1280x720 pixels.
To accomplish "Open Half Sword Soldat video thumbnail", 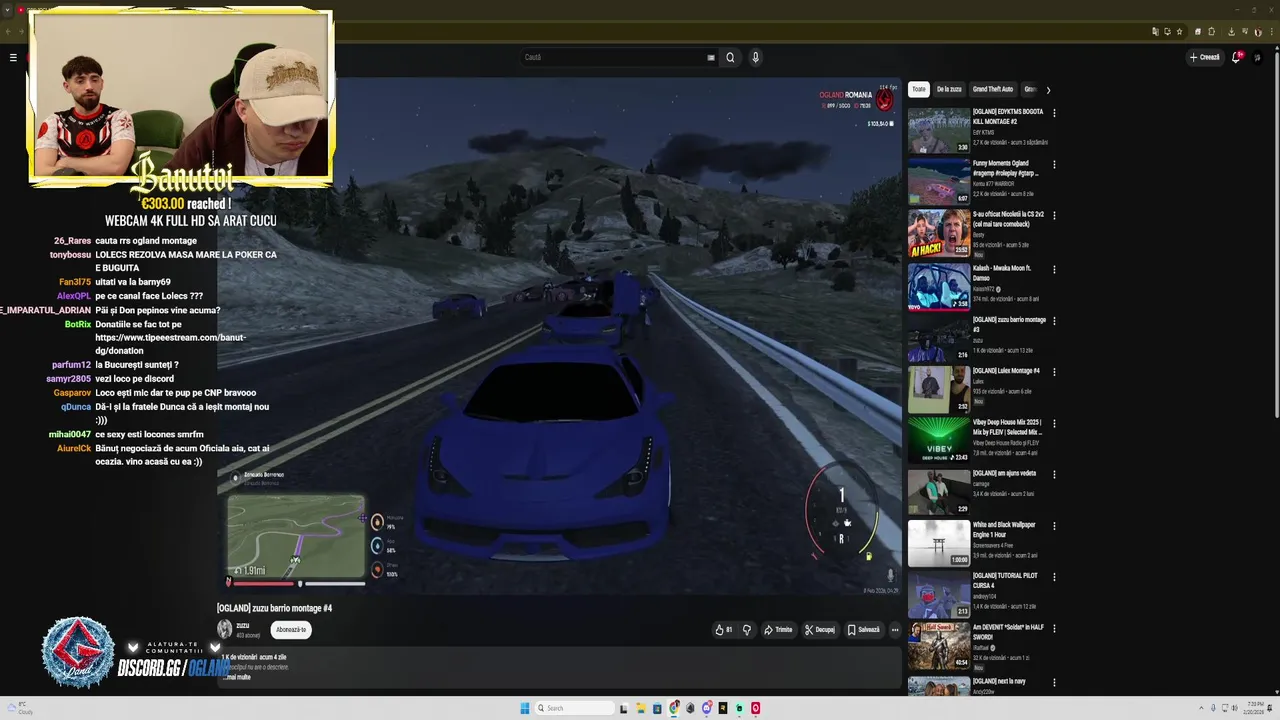I will [939, 645].
